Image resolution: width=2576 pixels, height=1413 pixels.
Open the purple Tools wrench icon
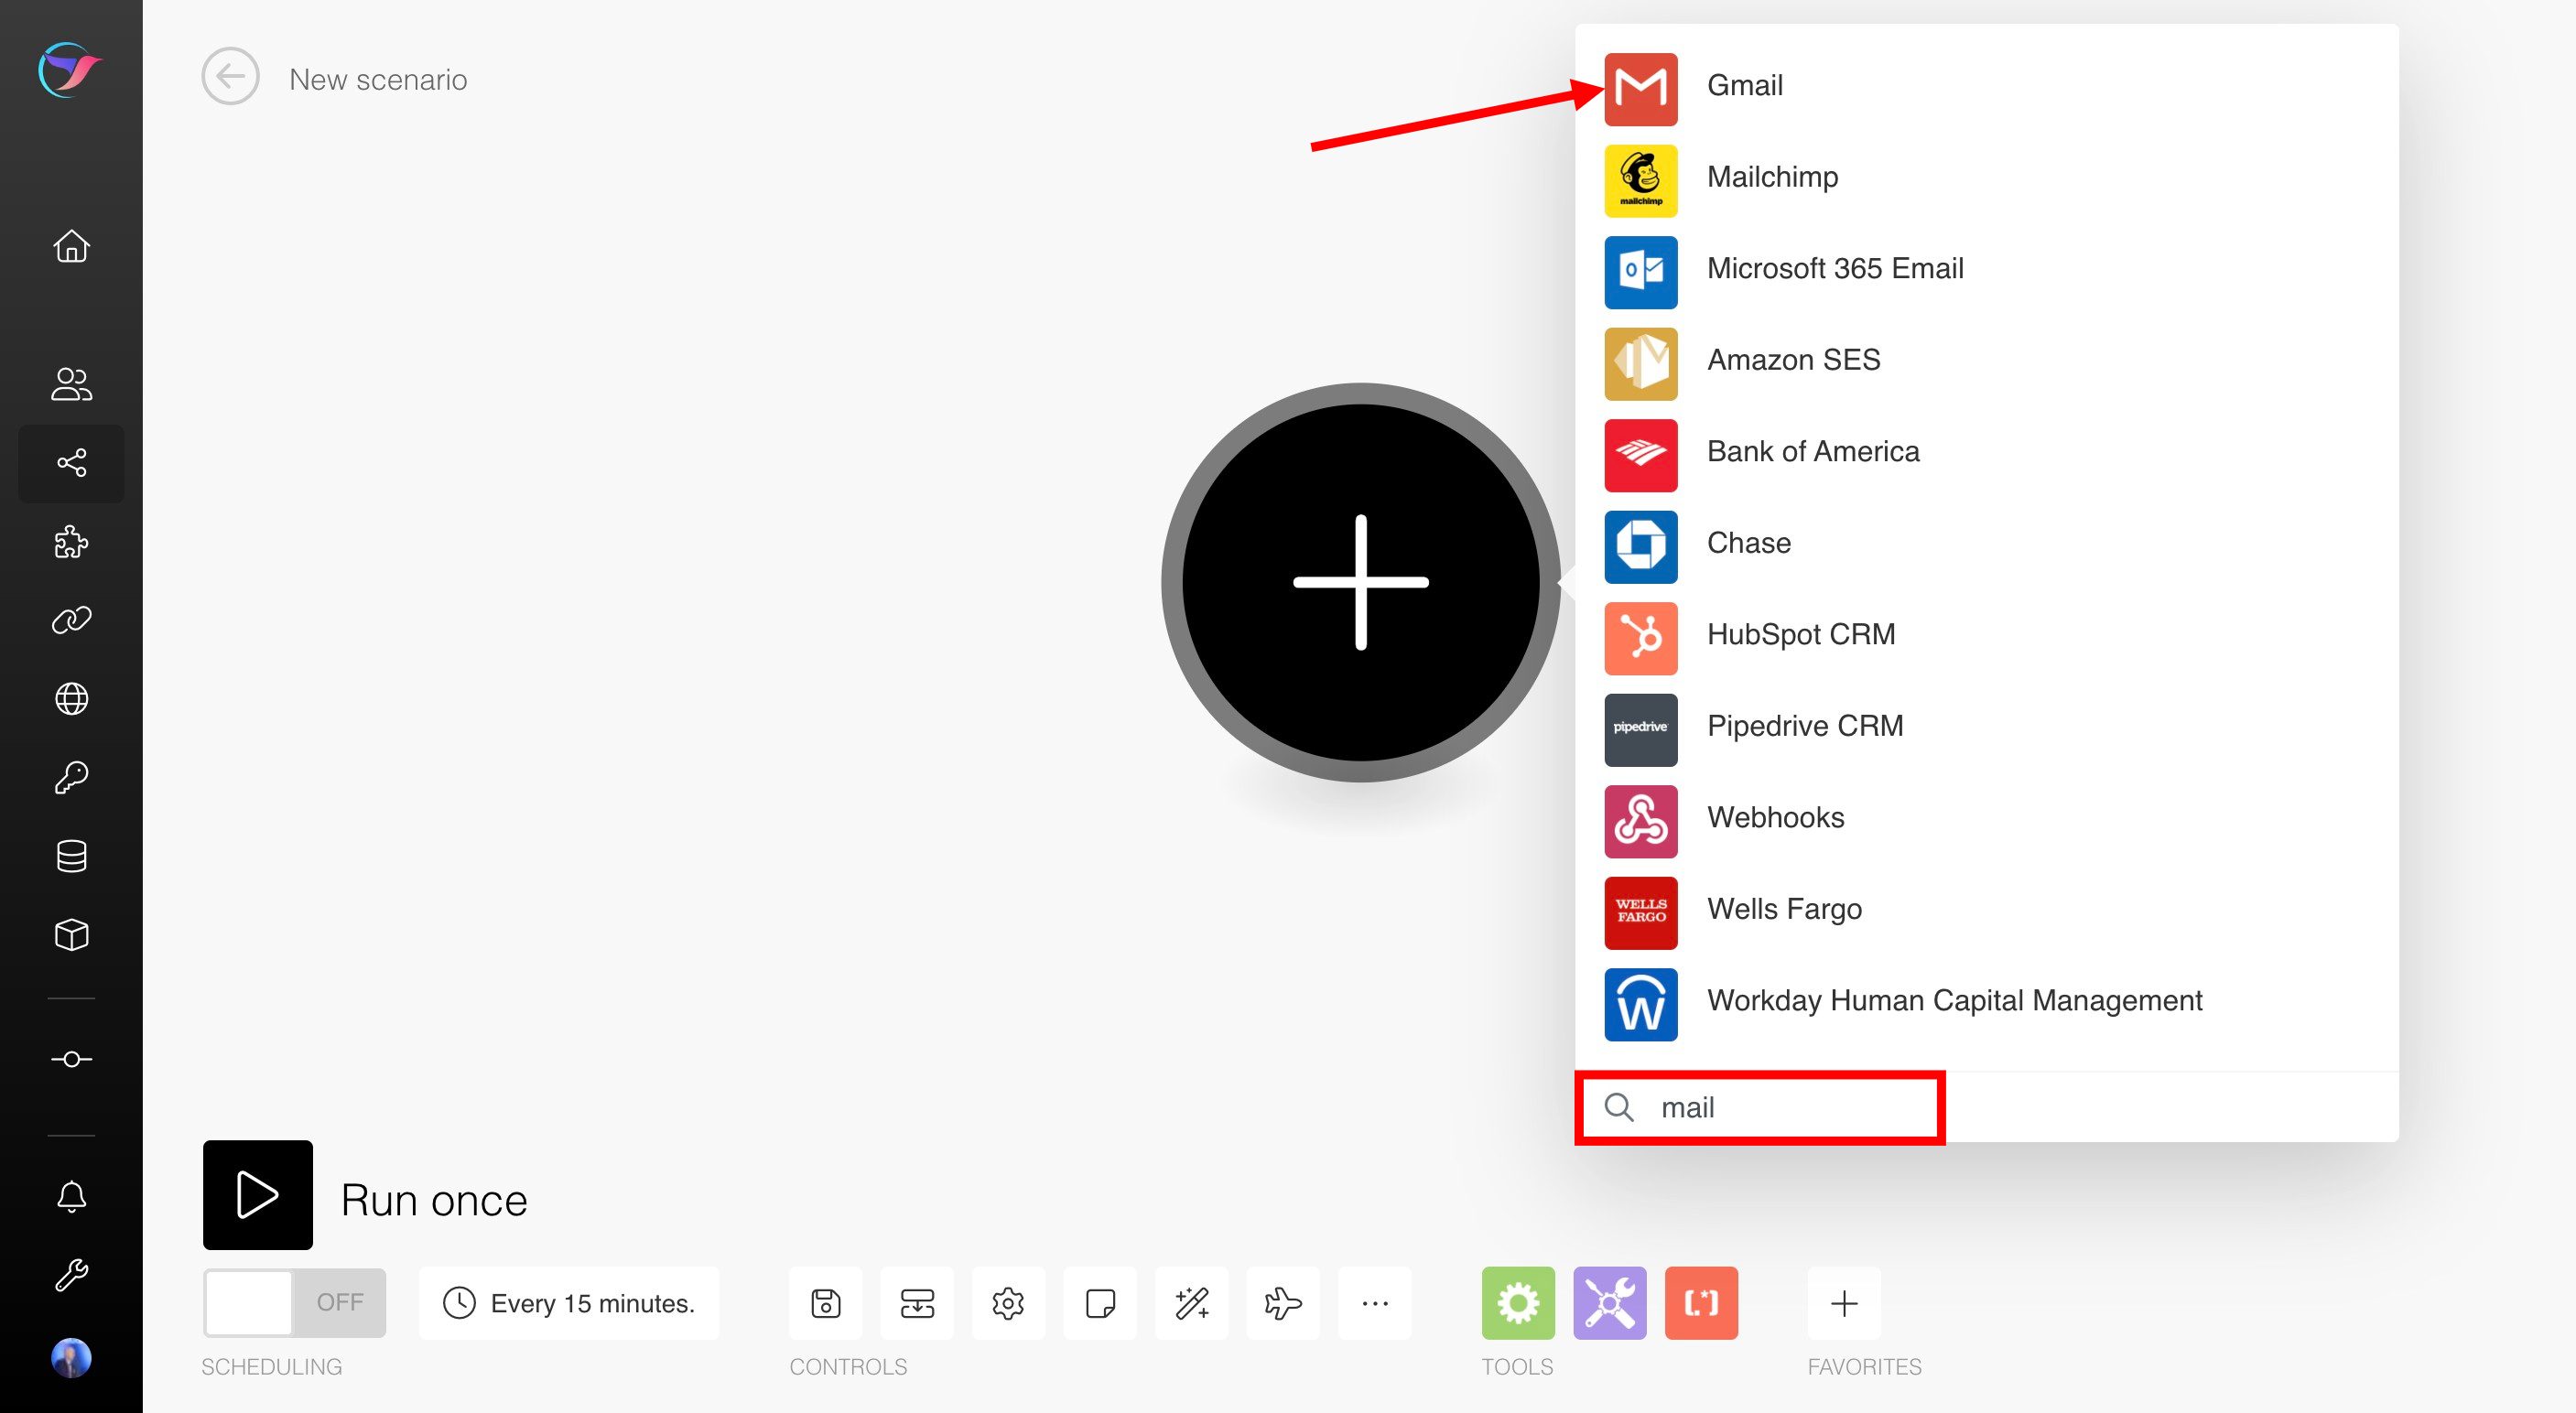pos(1609,1303)
